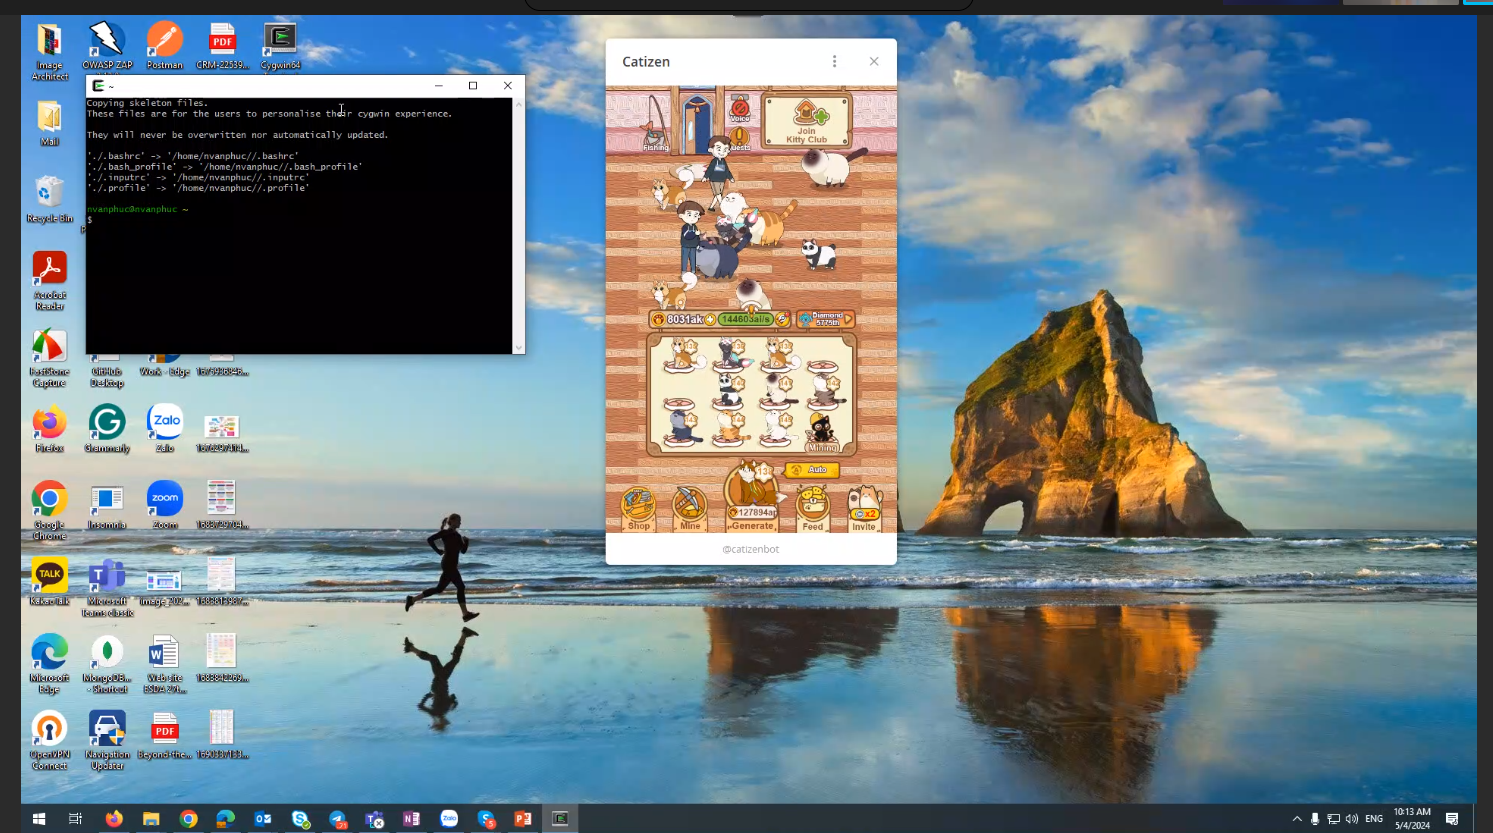Screen dimensions: 1493x833
Task: Close the Catizen mini app window
Action: pyautogui.click(x=874, y=61)
